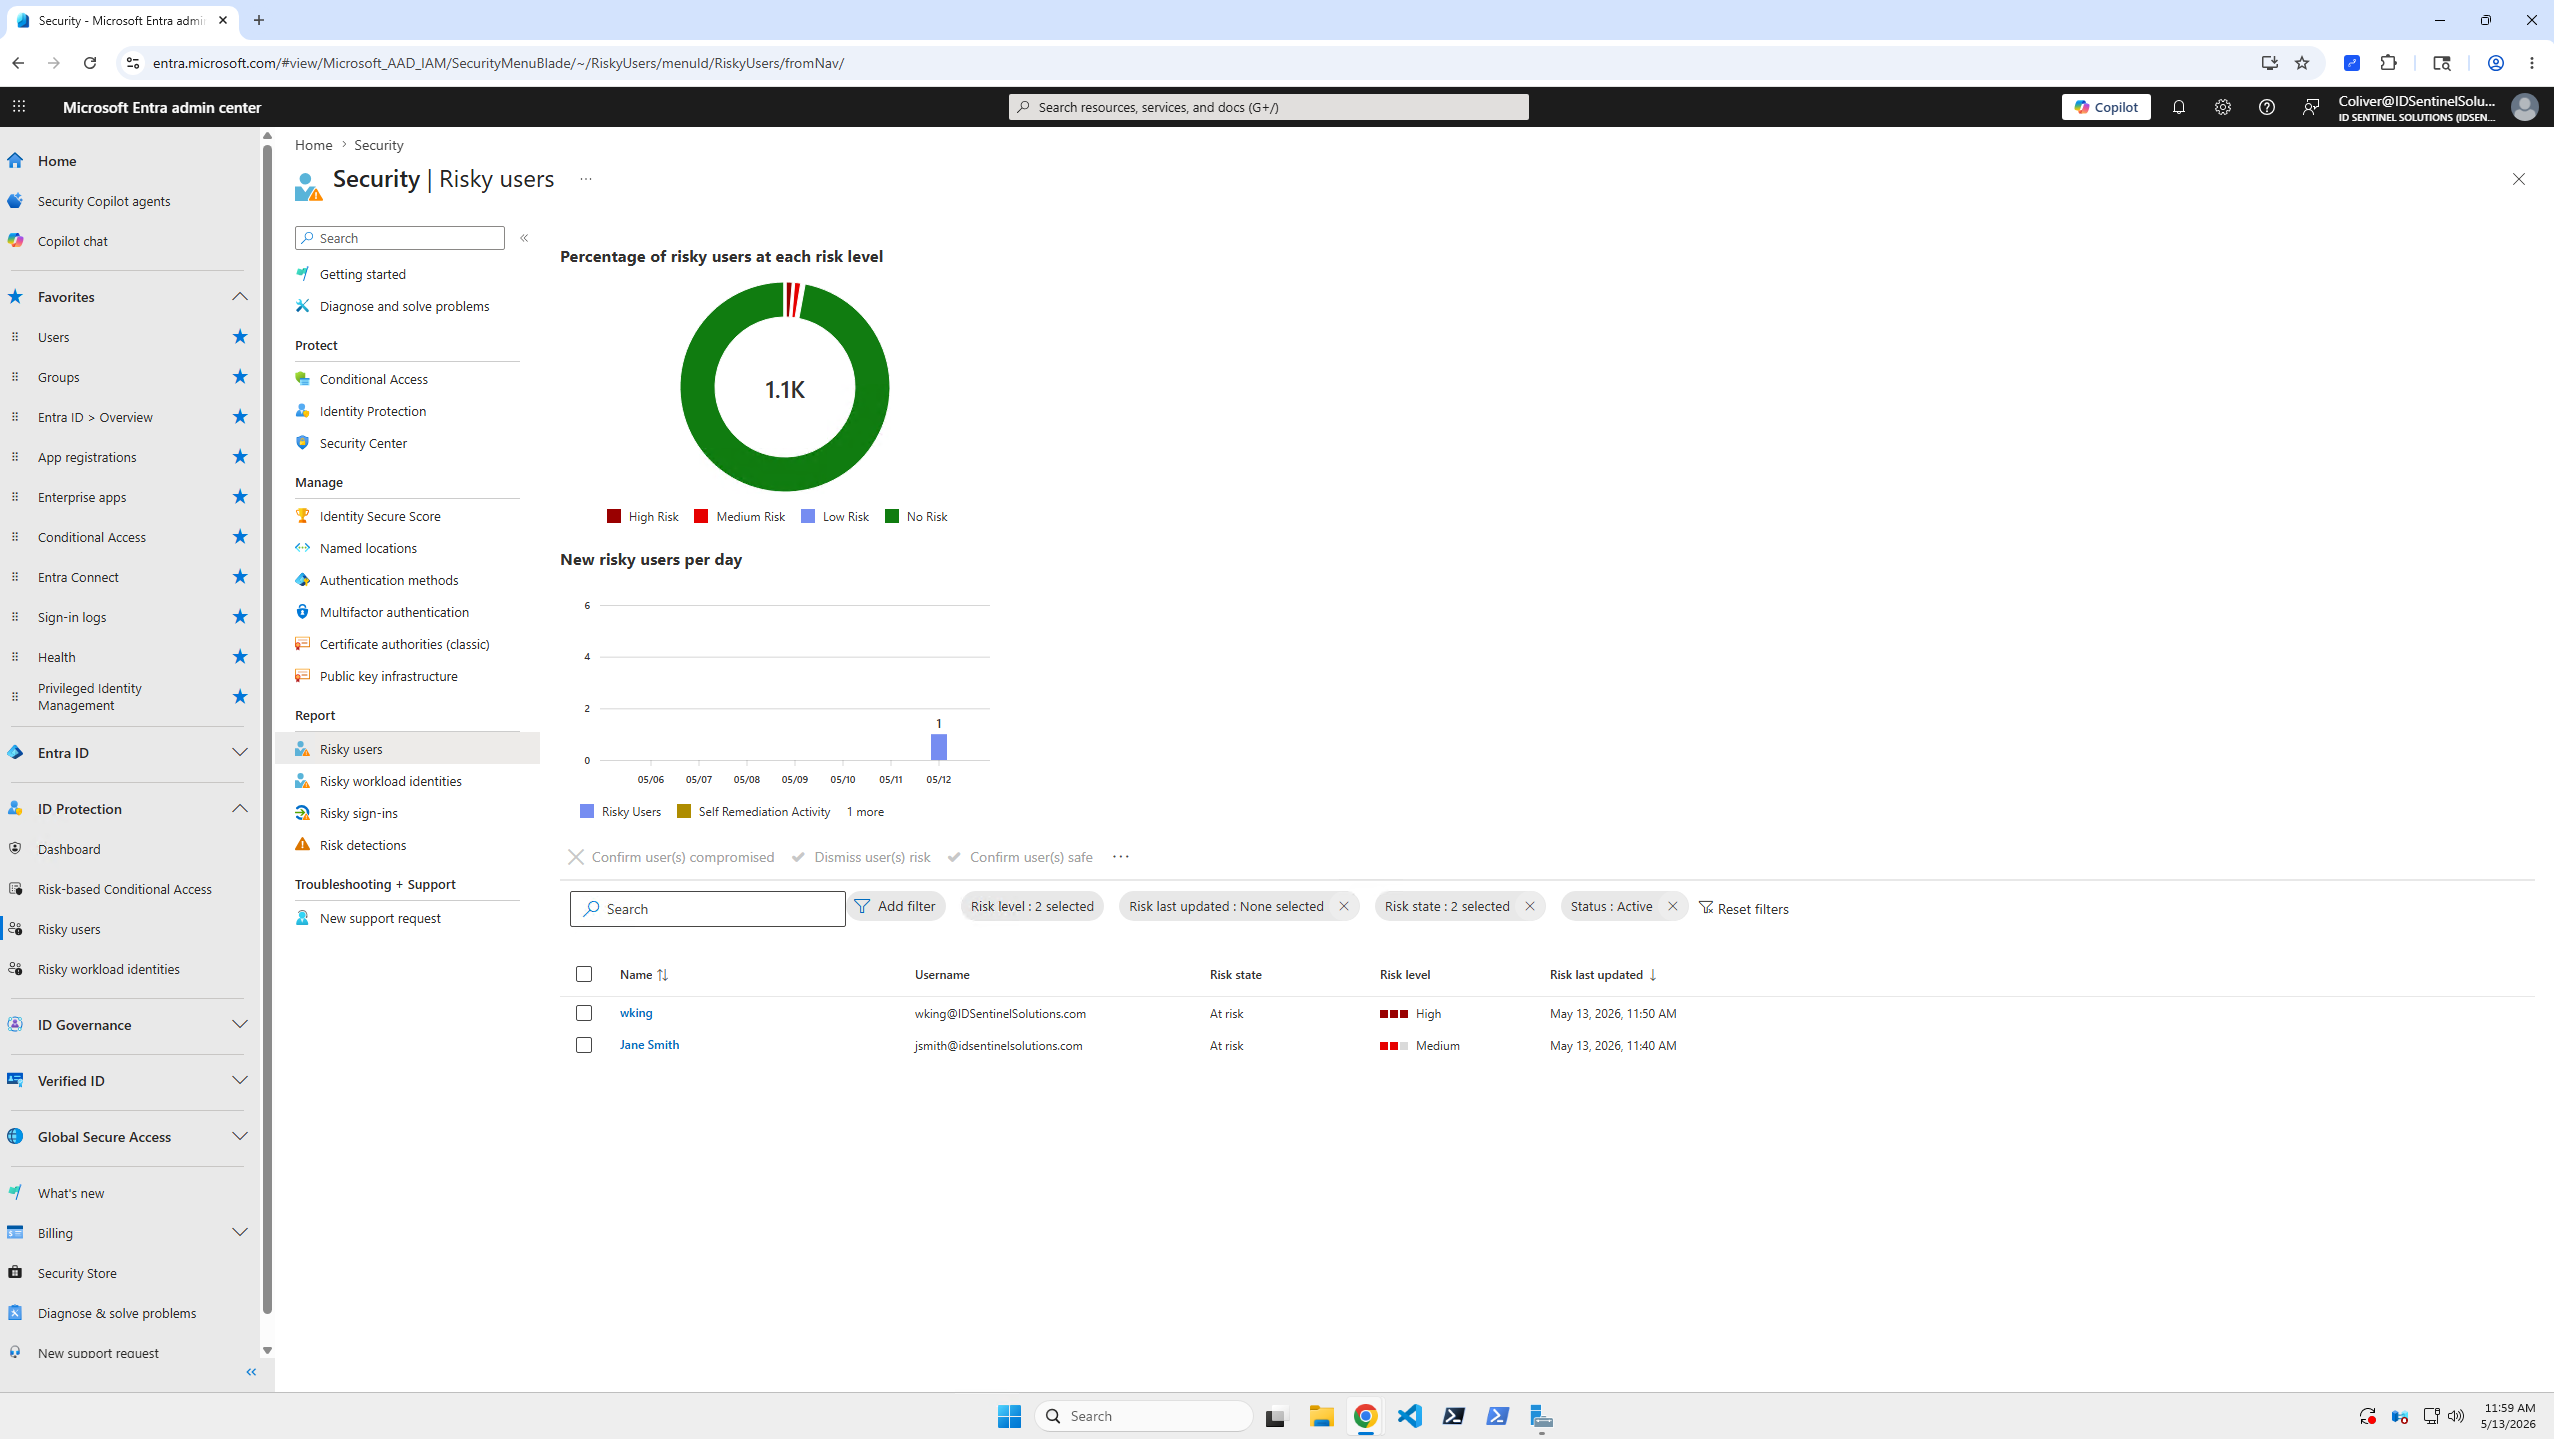Image resolution: width=2554 pixels, height=1439 pixels.
Task: Check the Jane Smith row checkbox
Action: click(x=584, y=1045)
